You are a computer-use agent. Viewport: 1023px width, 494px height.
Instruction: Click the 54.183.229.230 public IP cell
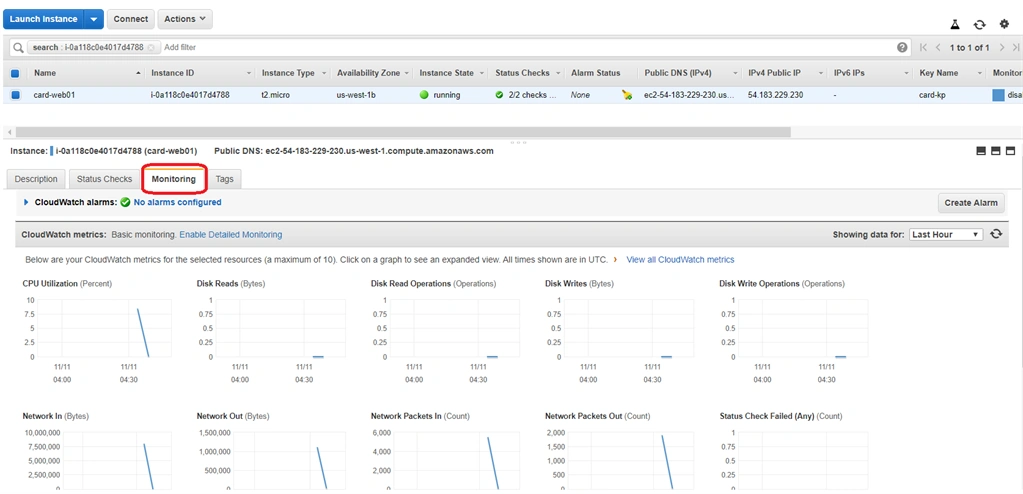775,95
